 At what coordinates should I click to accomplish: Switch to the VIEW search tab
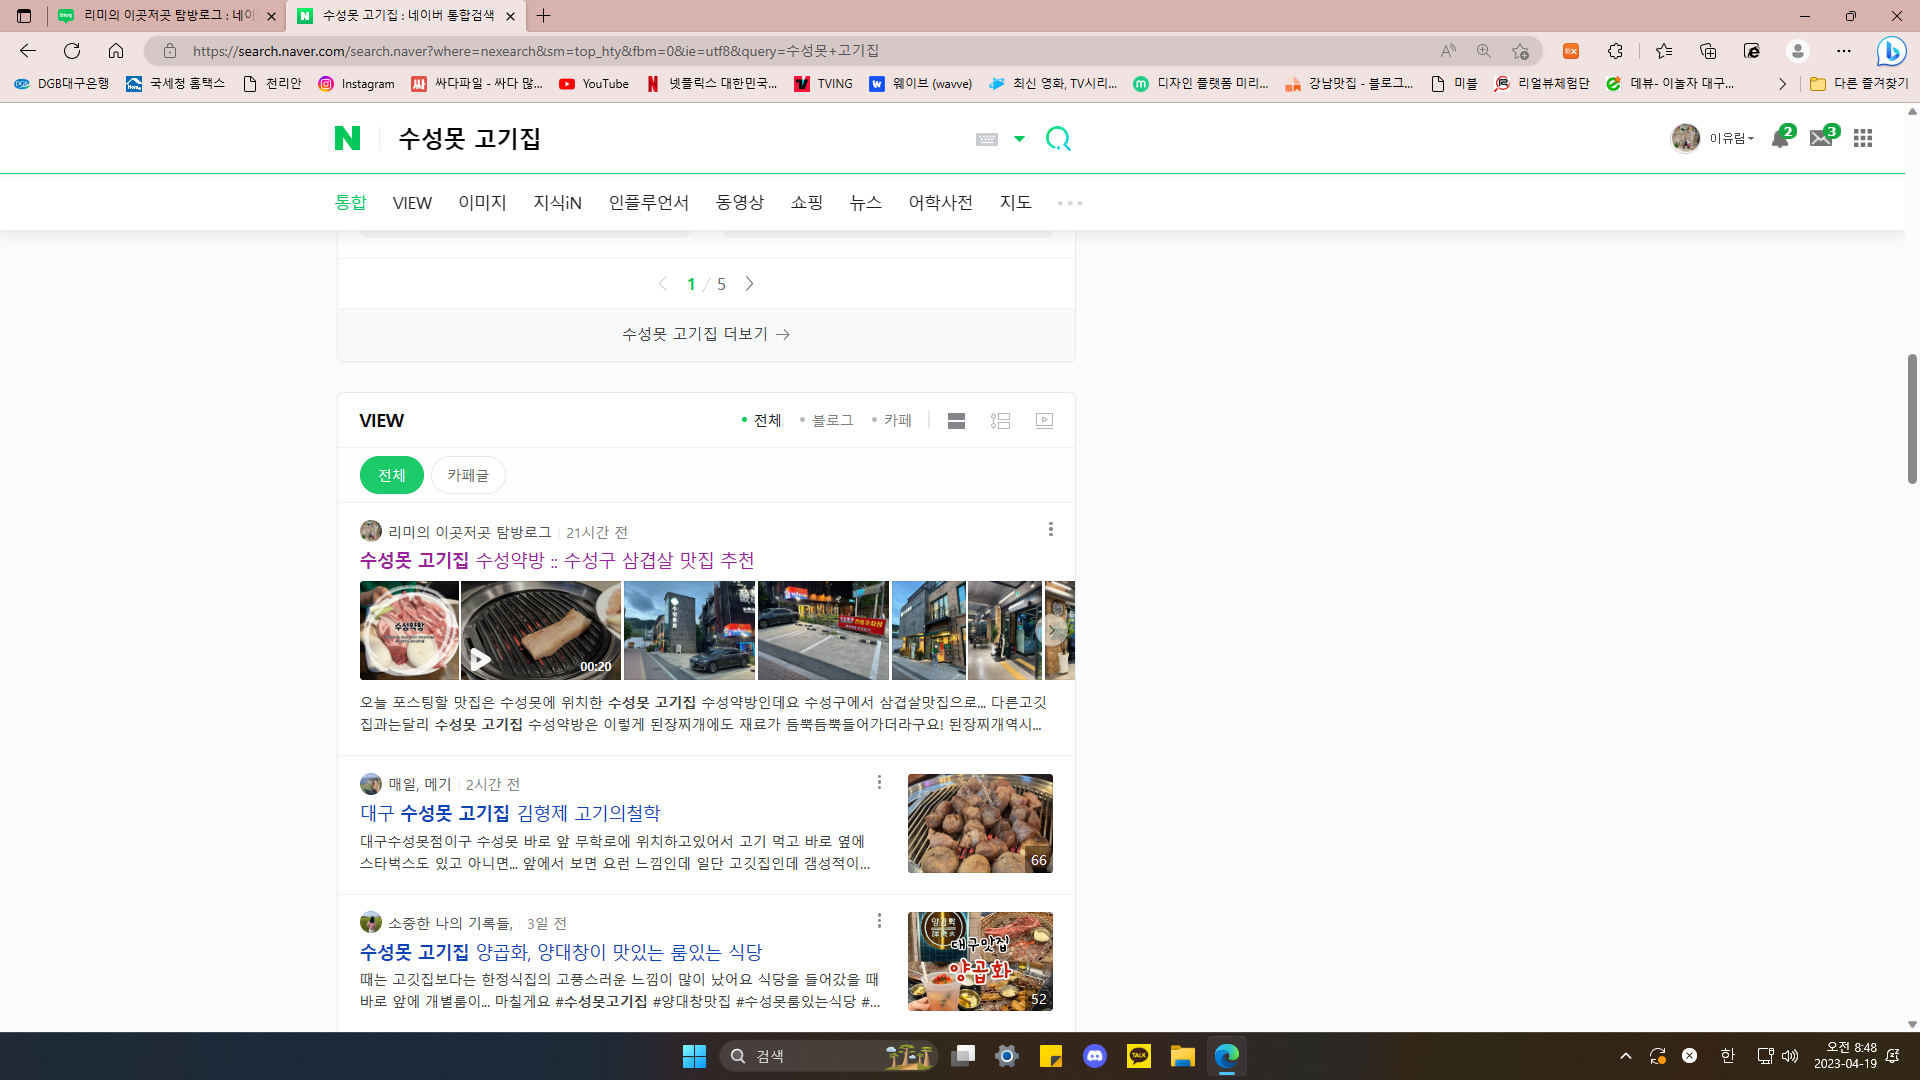[412, 203]
